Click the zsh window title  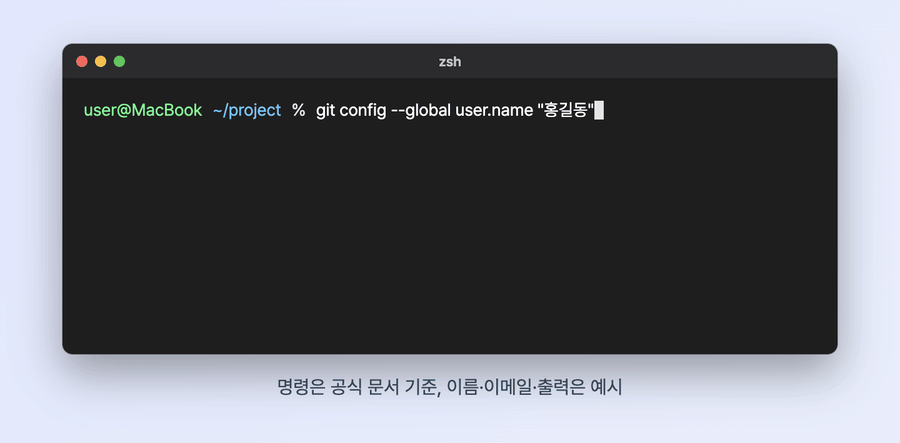pos(450,62)
